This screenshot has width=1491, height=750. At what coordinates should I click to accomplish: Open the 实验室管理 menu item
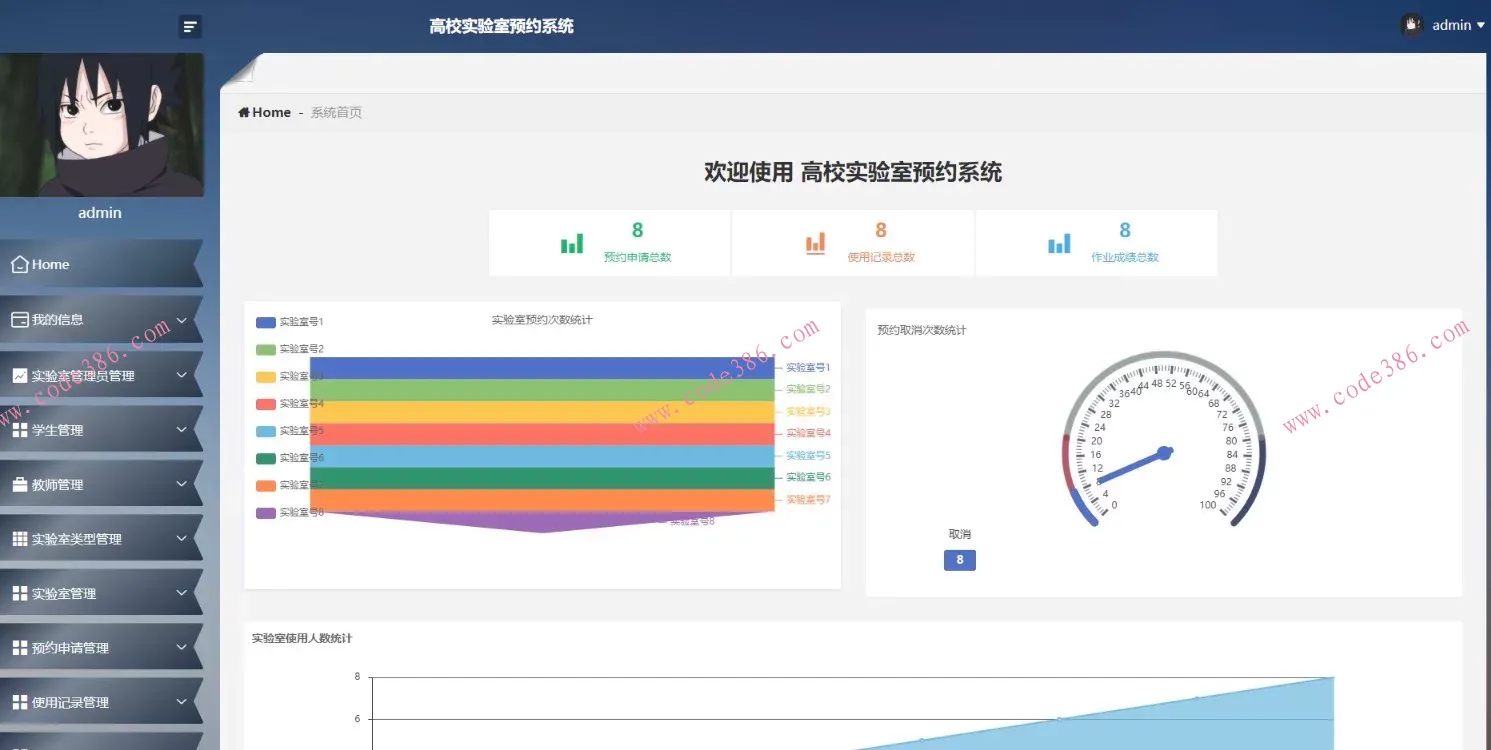click(64, 594)
